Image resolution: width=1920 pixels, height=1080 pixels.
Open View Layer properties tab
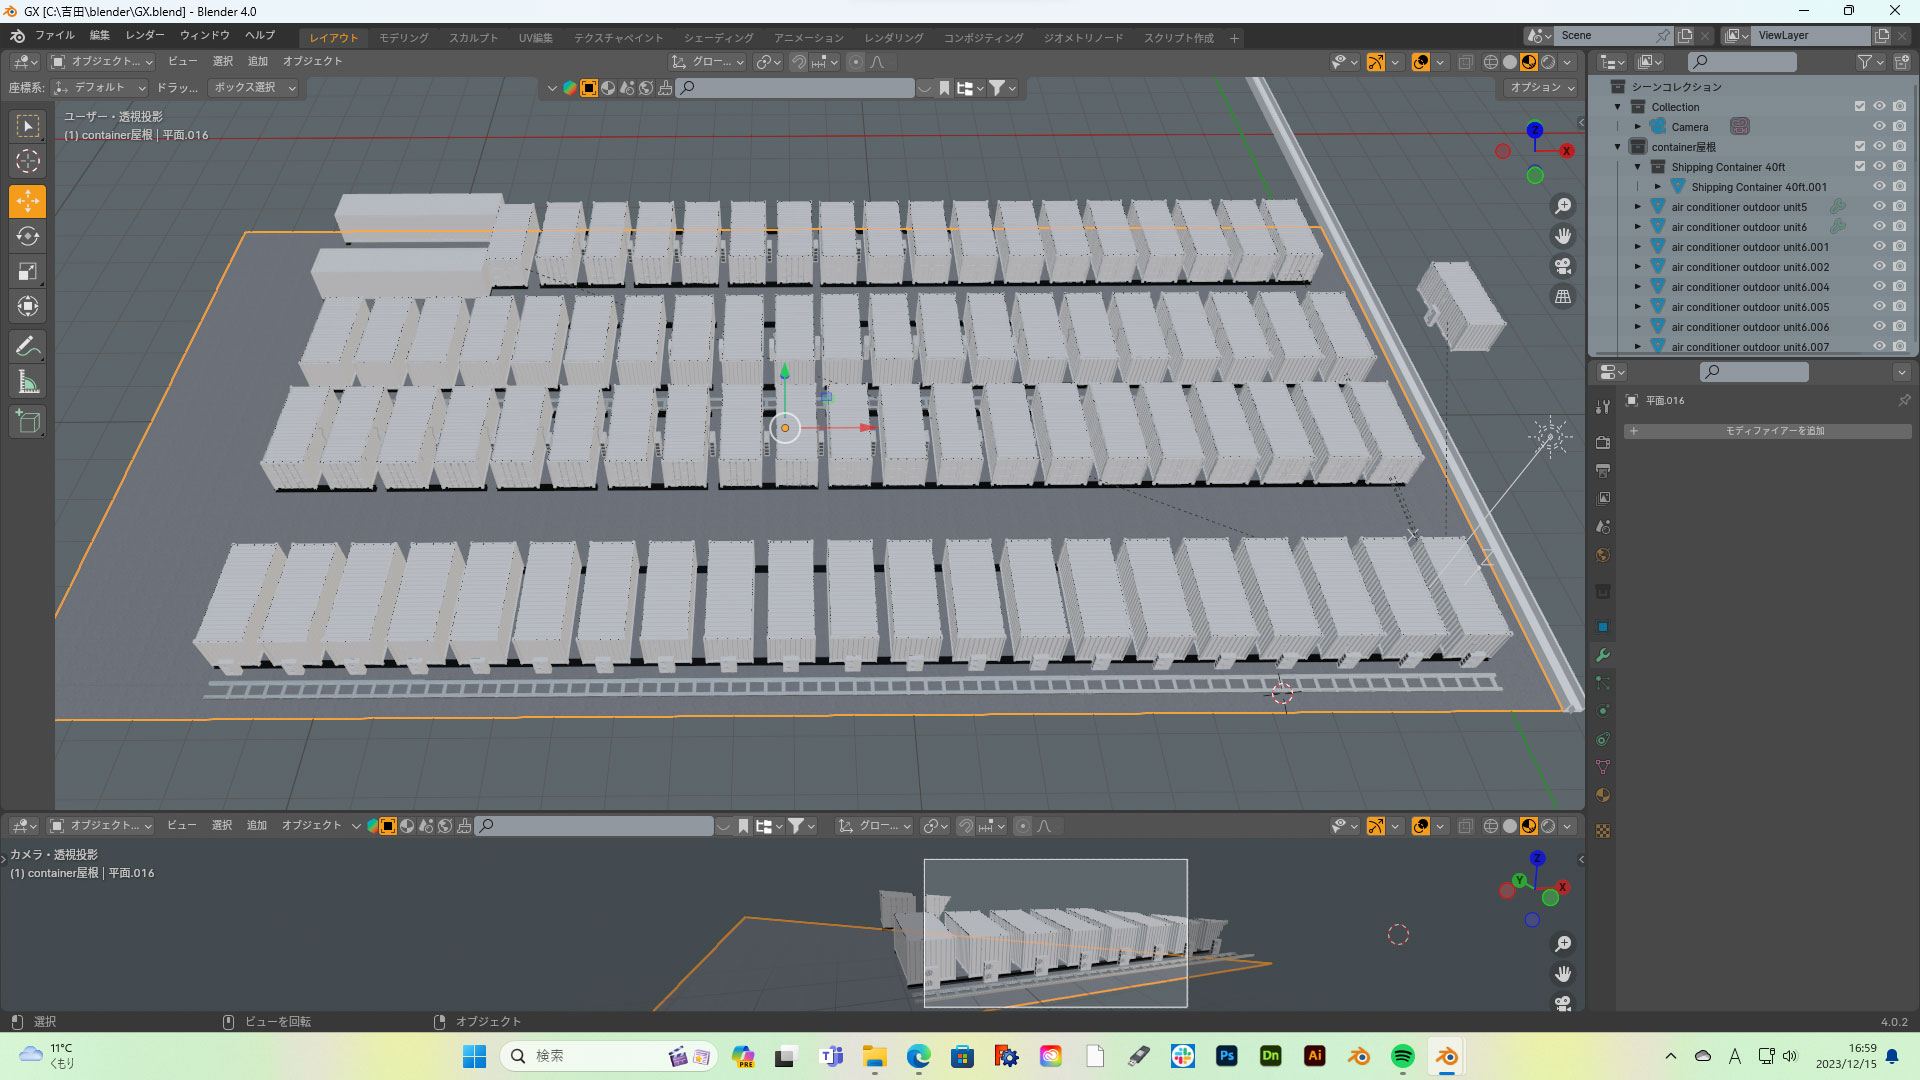click(x=1603, y=498)
